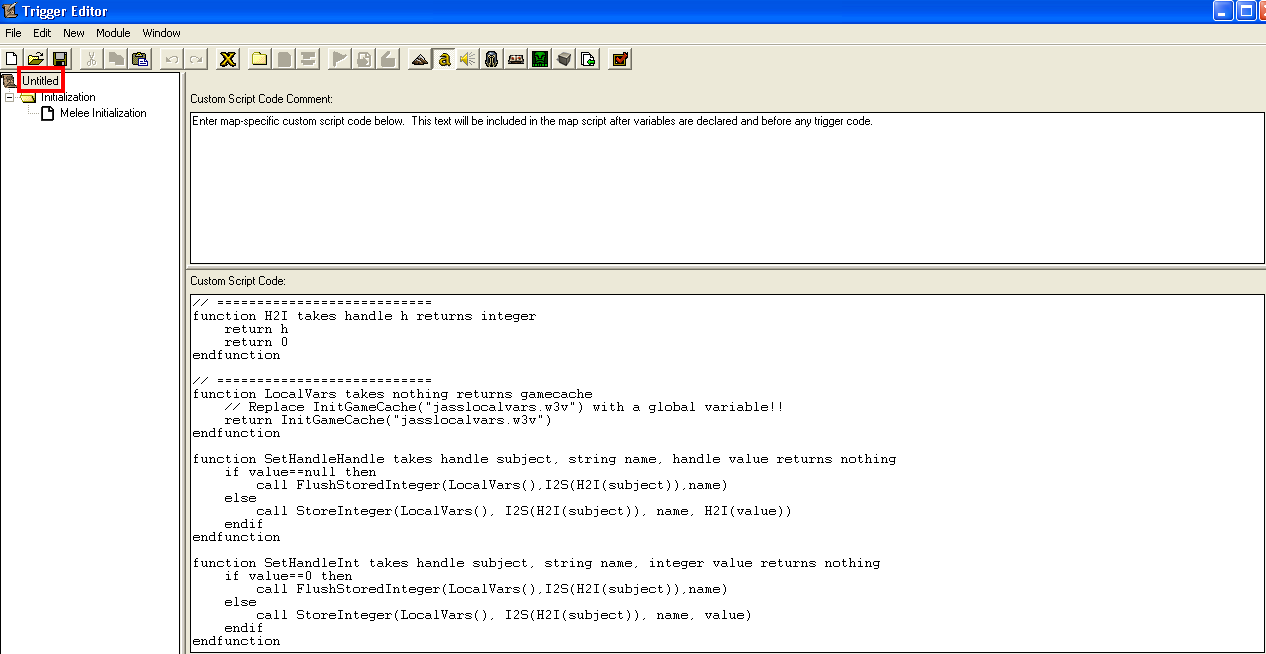Select the Untitled map root node
1266x654 pixels.
[x=41, y=81]
